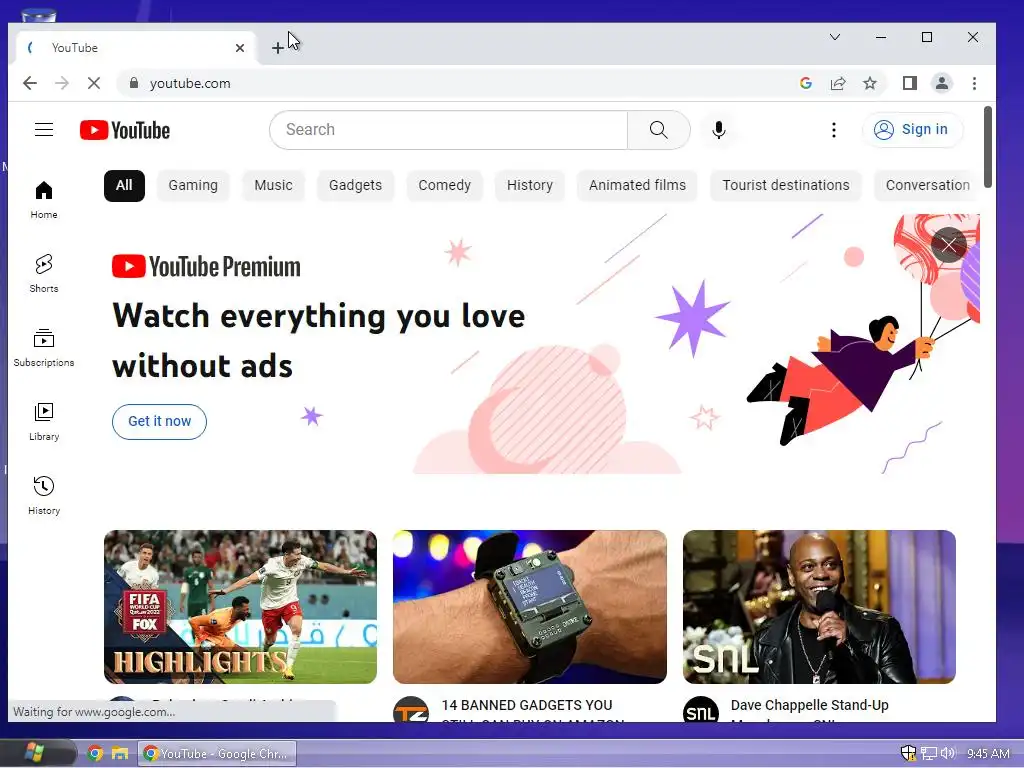
Task: Stop page loading with X button
Action: [x=93, y=83]
